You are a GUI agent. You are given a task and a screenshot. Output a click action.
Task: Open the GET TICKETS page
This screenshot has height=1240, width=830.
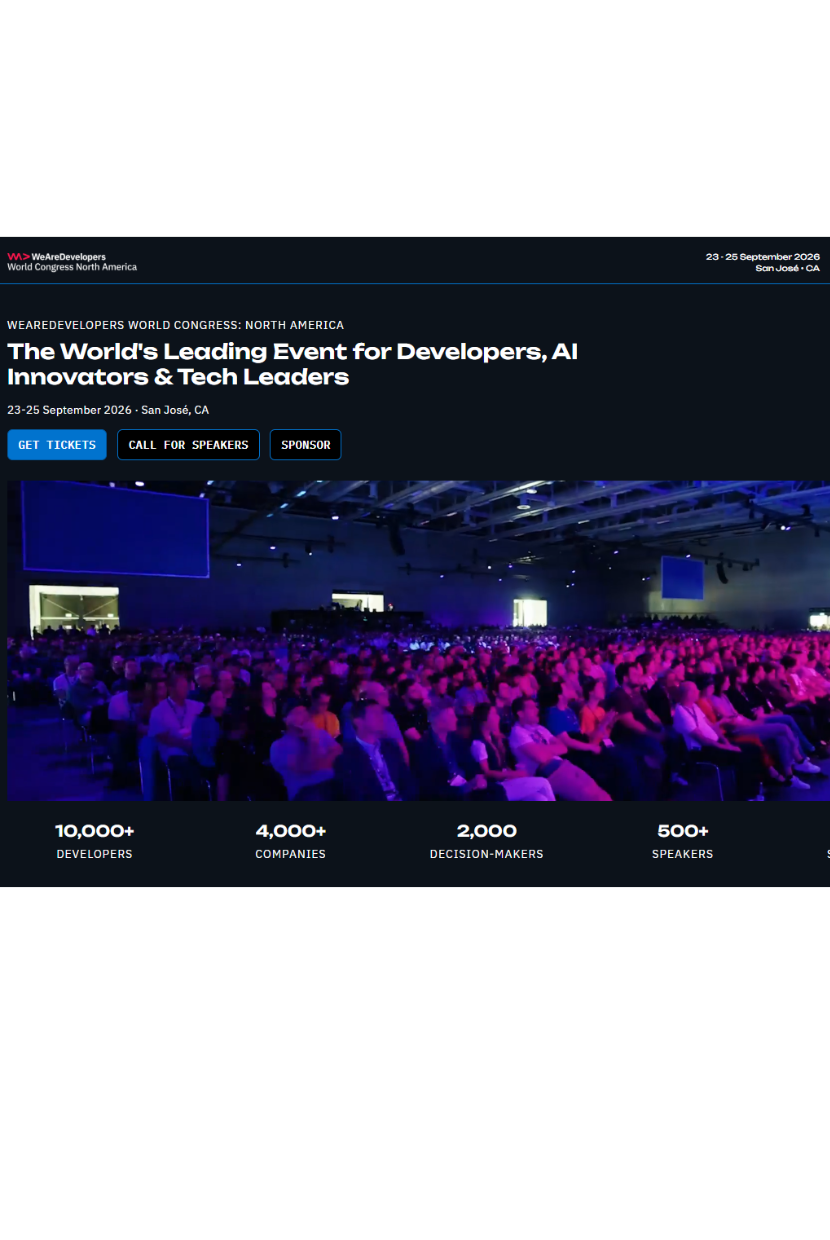(56, 444)
